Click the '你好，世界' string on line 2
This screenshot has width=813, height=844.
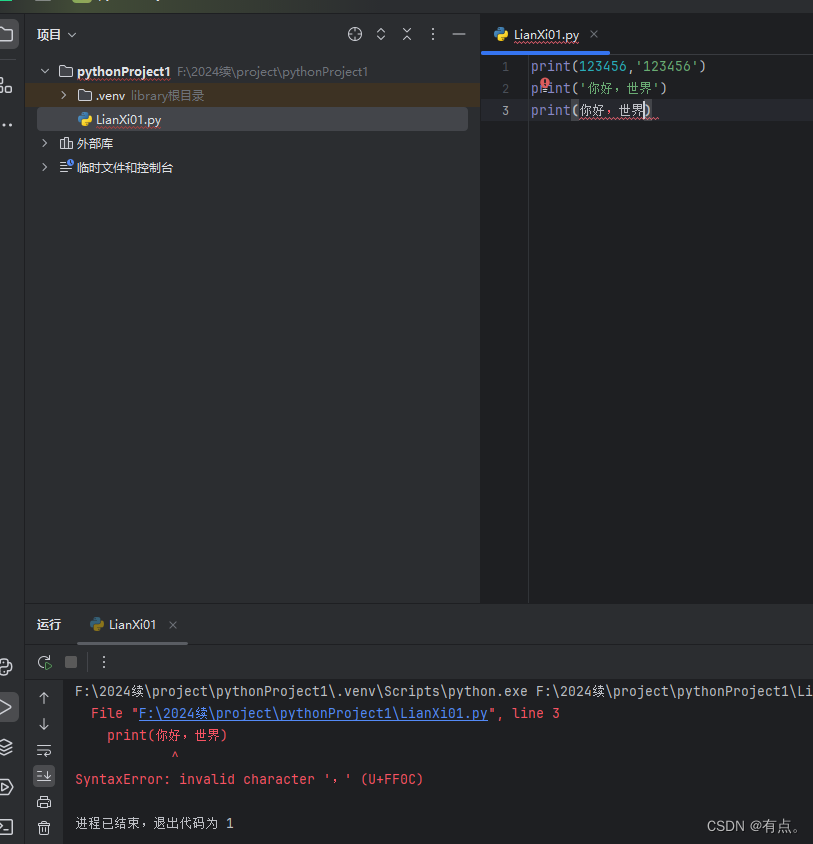click(x=619, y=88)
